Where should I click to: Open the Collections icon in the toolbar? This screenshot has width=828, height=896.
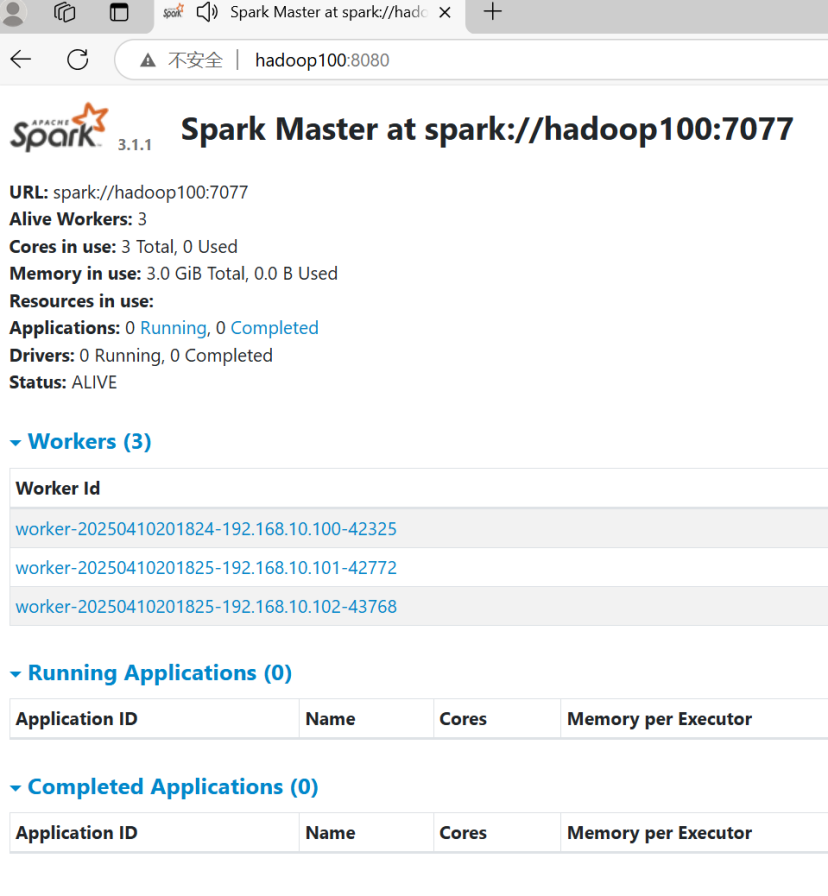64,13
